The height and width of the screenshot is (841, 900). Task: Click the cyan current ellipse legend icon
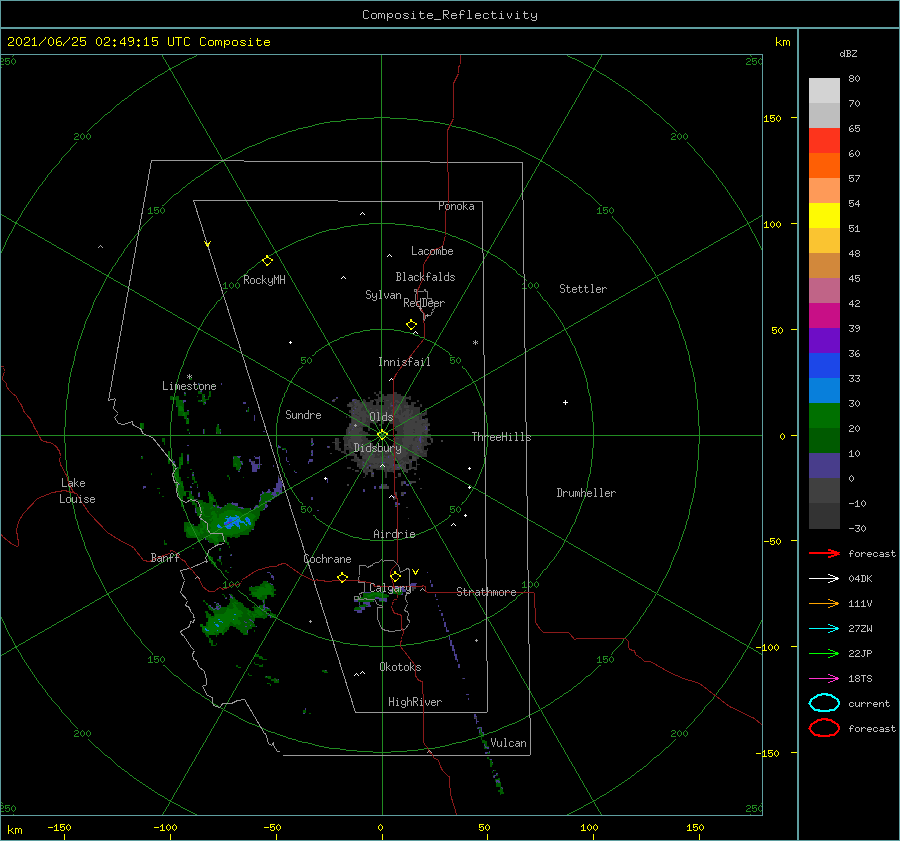coord(824,703)
